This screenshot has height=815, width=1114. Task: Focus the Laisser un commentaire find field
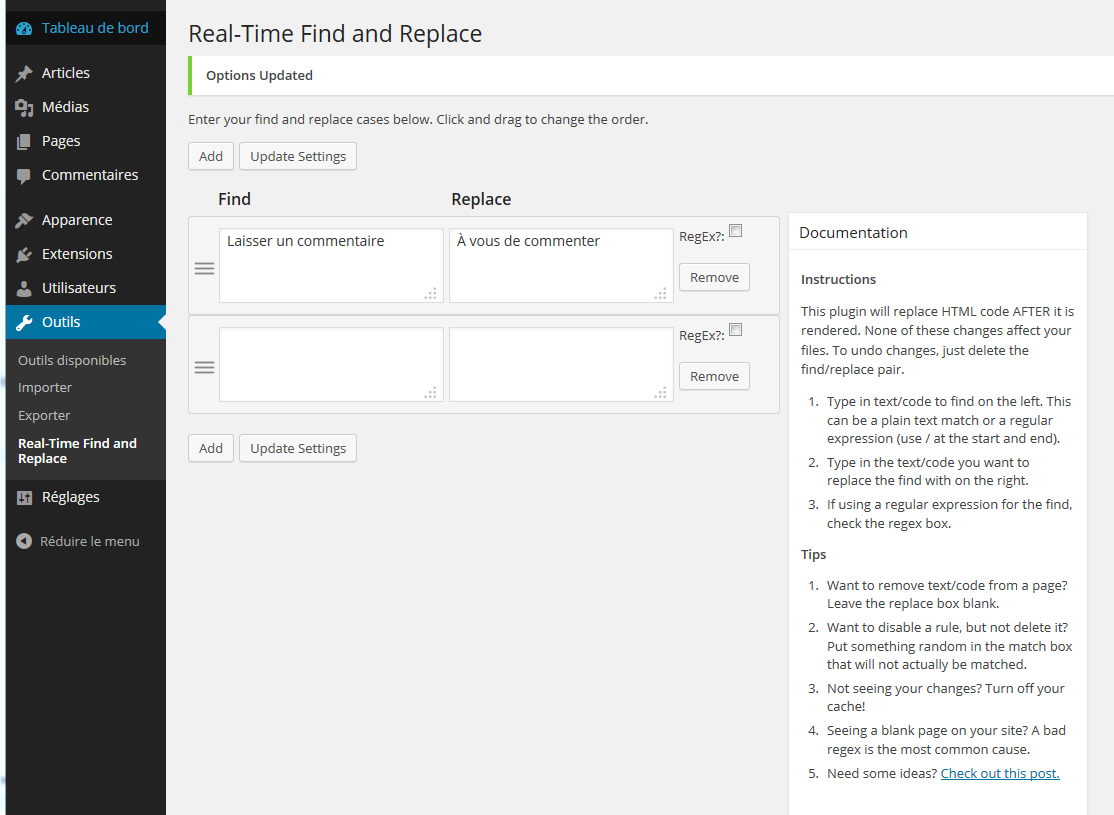(331, 265)
